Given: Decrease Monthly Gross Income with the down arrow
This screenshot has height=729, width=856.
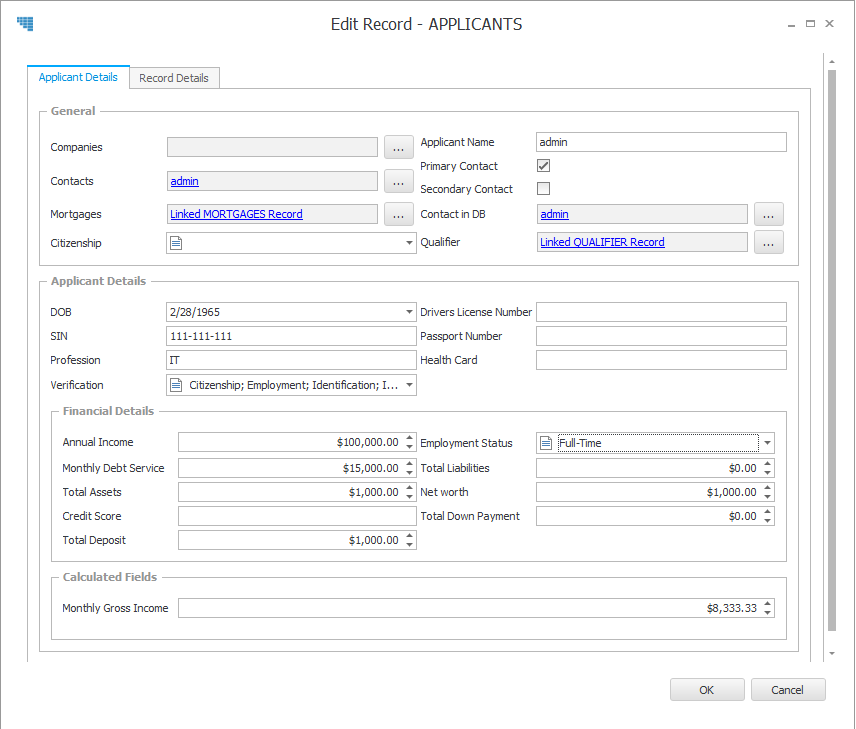Looking at the screenshot, I should 768,612.
